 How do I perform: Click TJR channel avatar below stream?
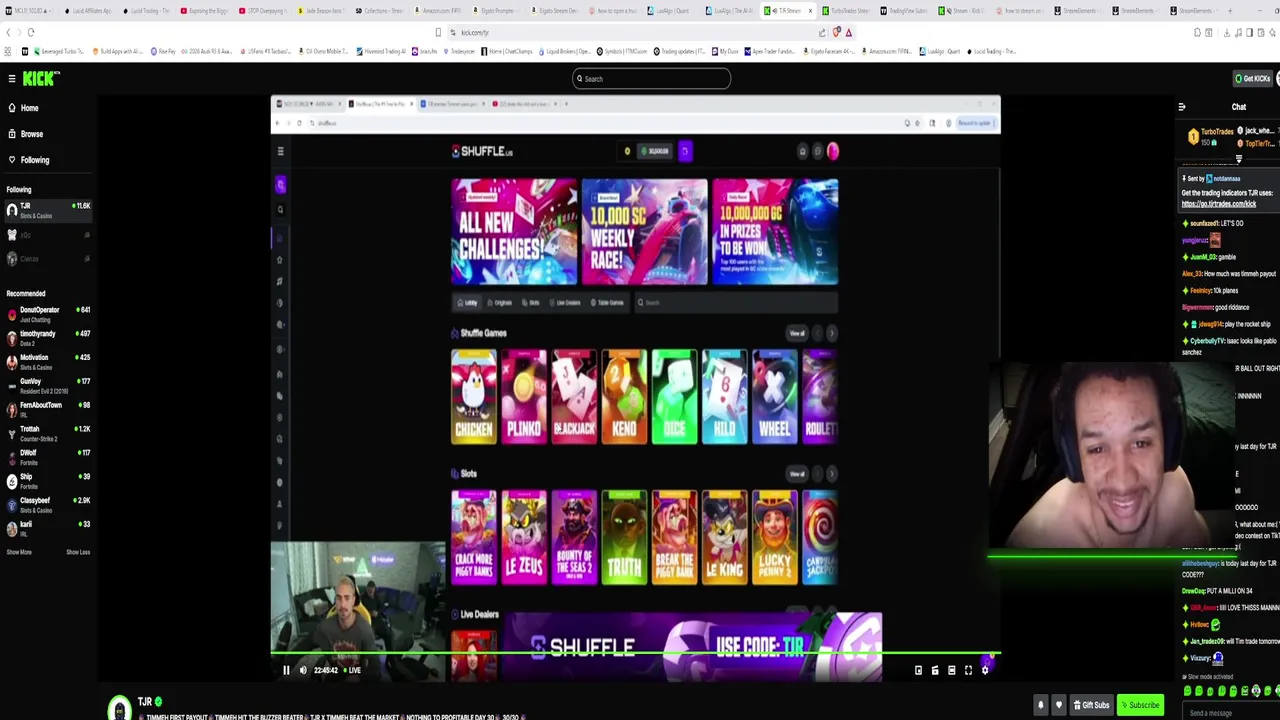119,708
